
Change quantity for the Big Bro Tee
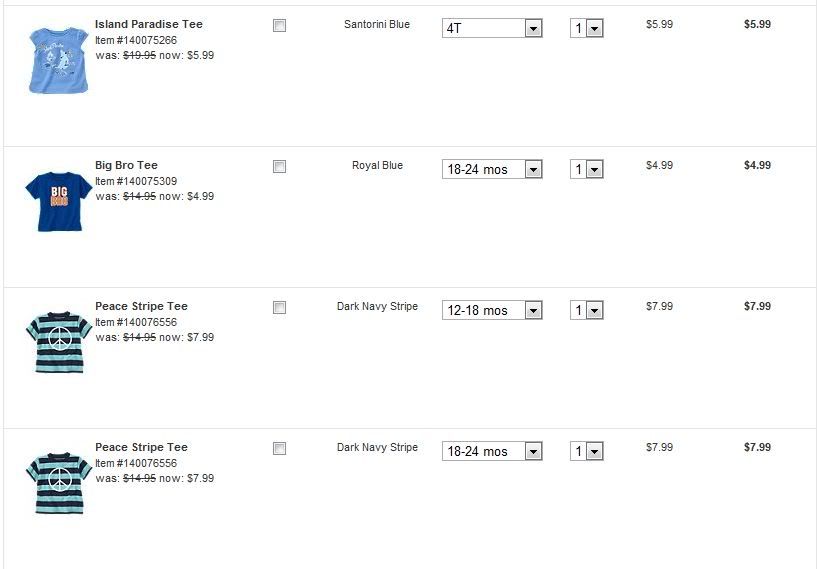tap(587, 170)
